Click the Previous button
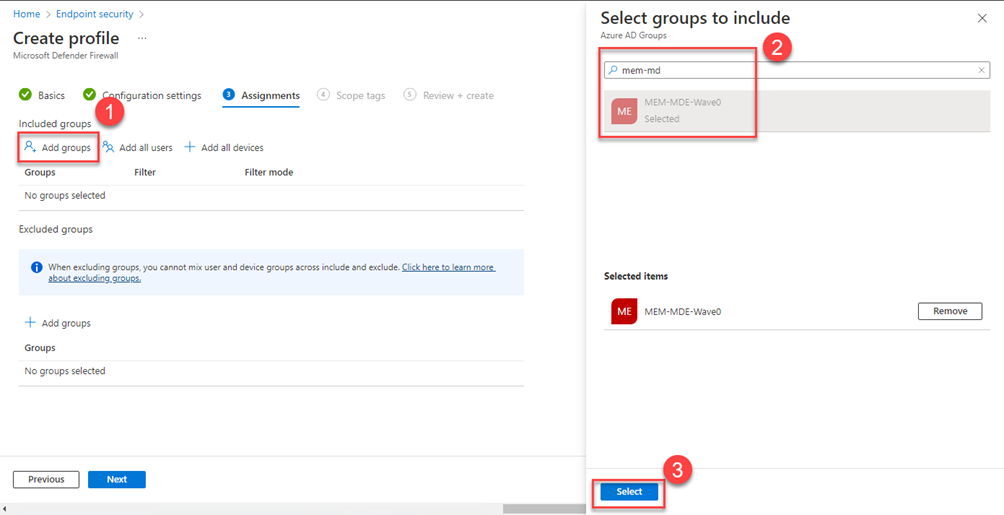 click(x=46, y=479)
